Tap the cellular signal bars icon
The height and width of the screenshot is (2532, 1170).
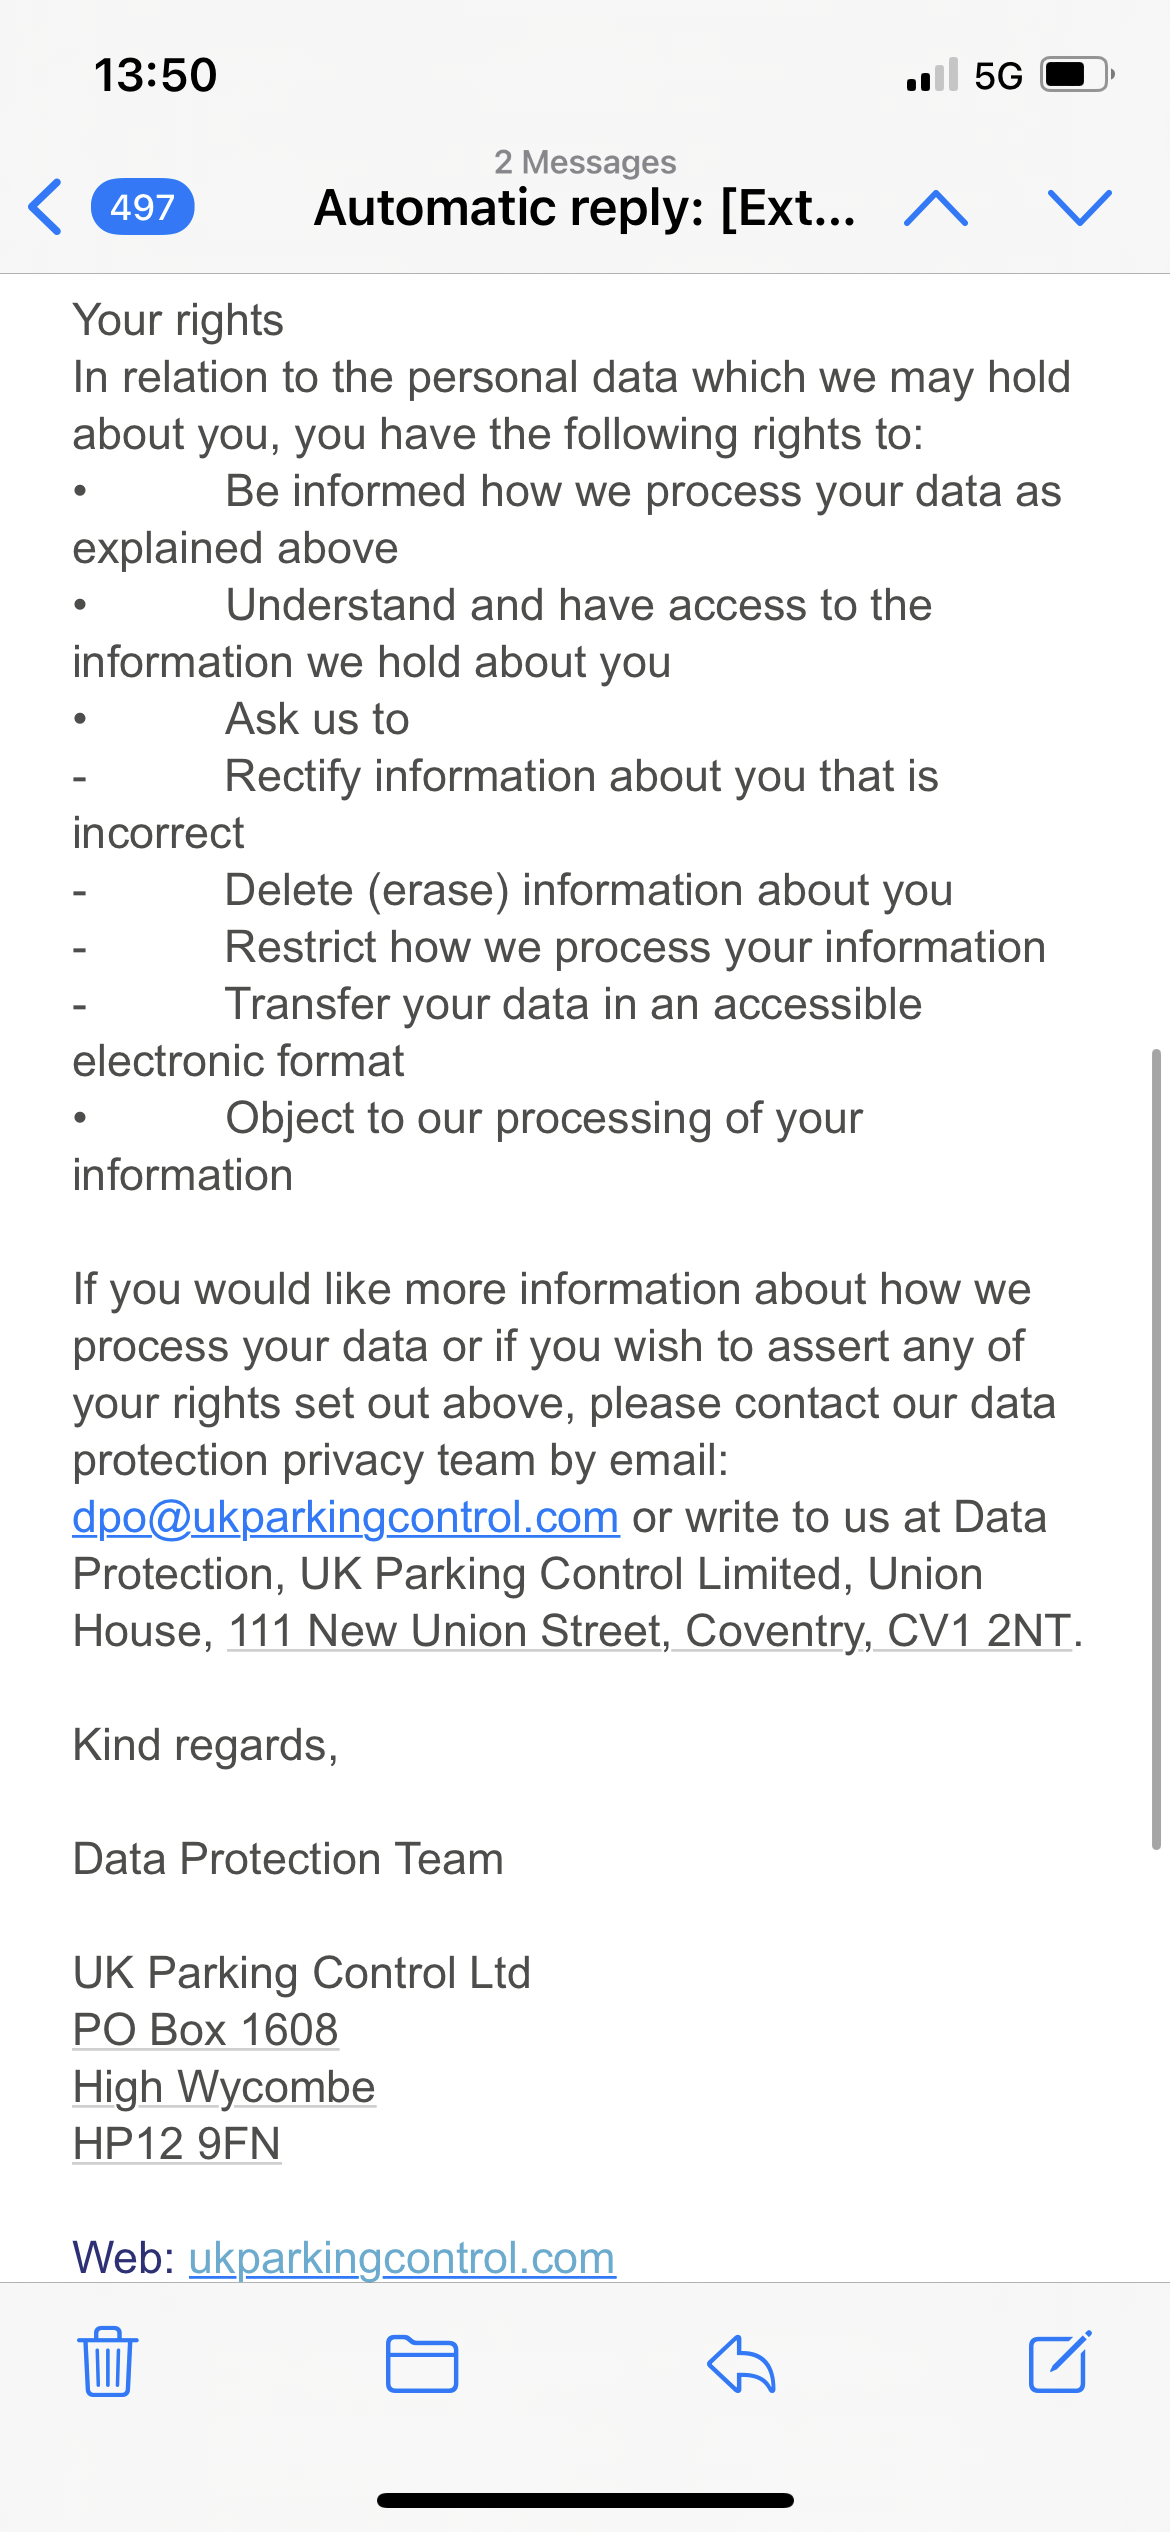(x=932, y=75)
